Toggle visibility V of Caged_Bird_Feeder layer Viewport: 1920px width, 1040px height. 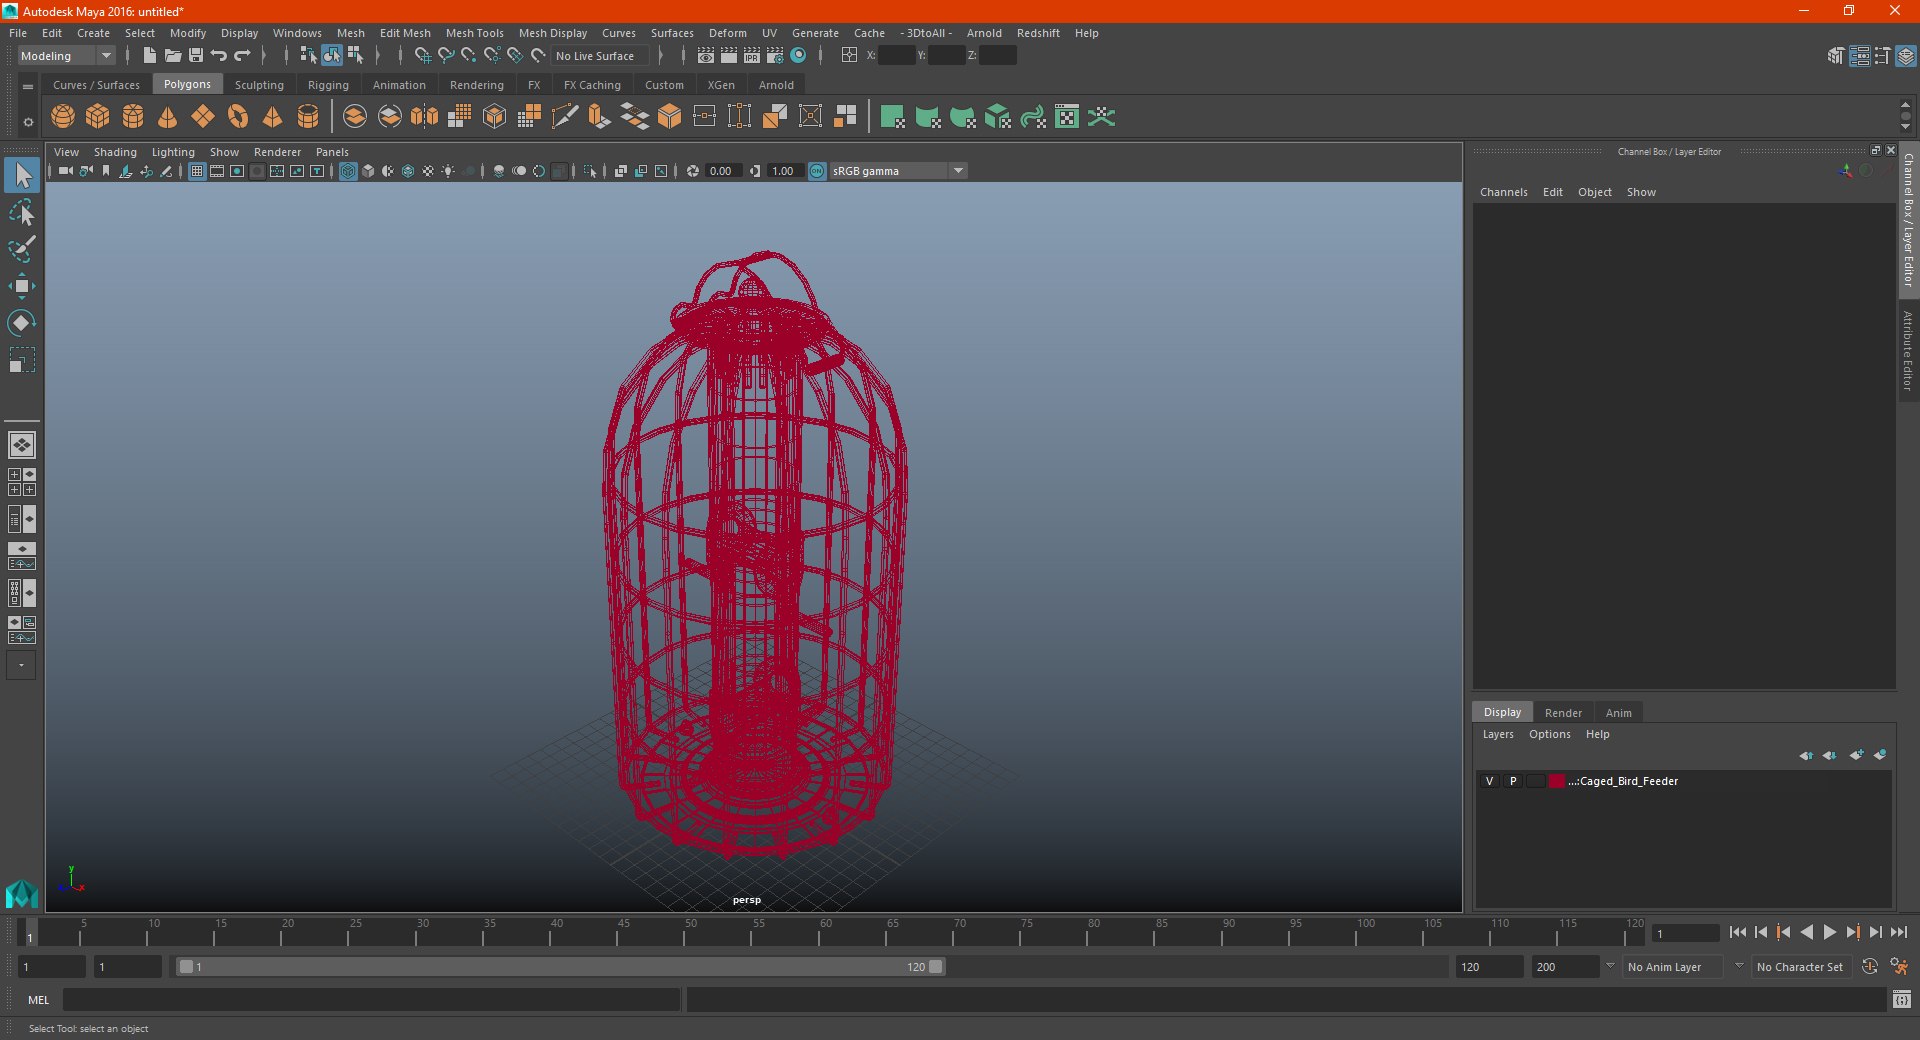click(x=1489, y=781)
